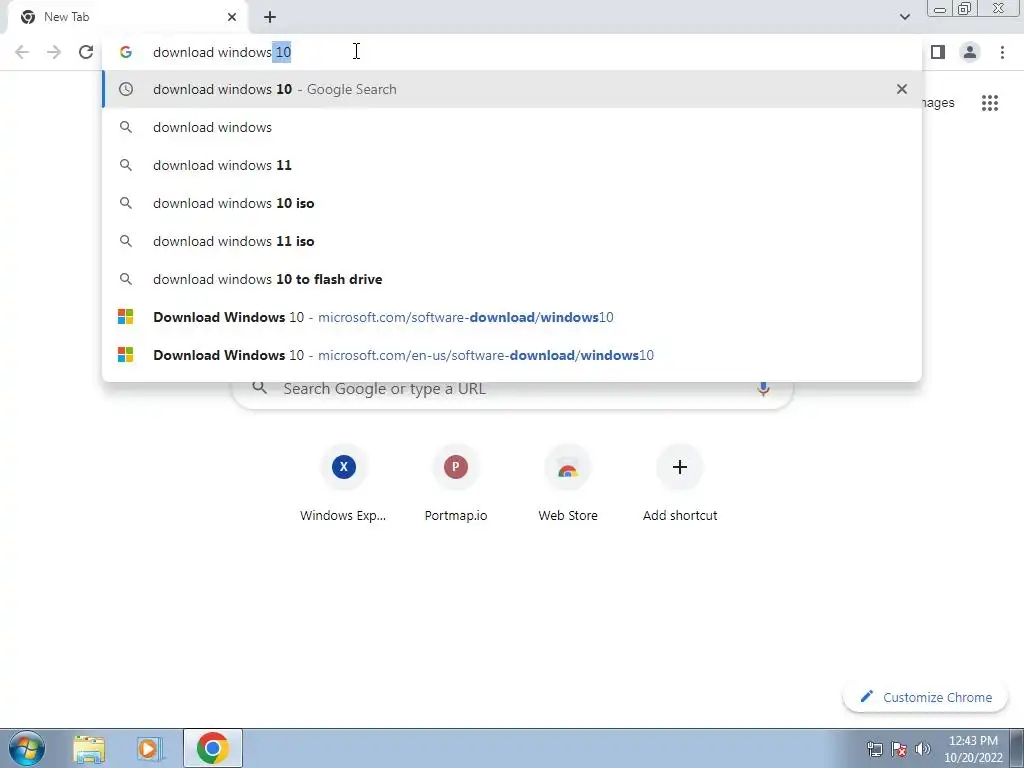The width and height of the screenshot is (1024, 768).
Task: Launch Windows Media Player from the taskbar
Action: click(150, 749)
